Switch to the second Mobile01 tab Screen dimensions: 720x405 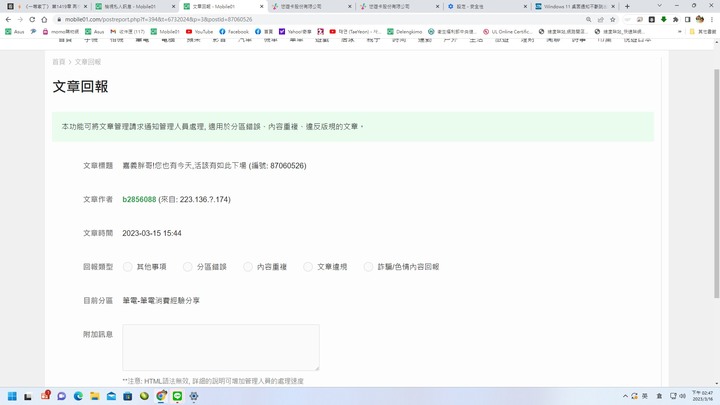133,6
